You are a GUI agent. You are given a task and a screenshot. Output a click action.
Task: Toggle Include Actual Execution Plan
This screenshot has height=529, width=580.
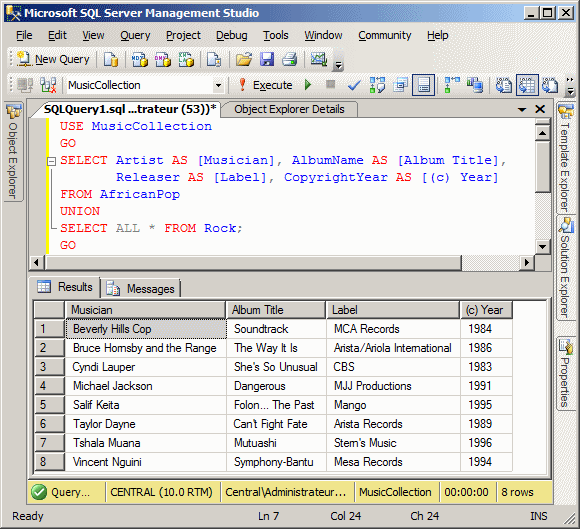(452, 85)
